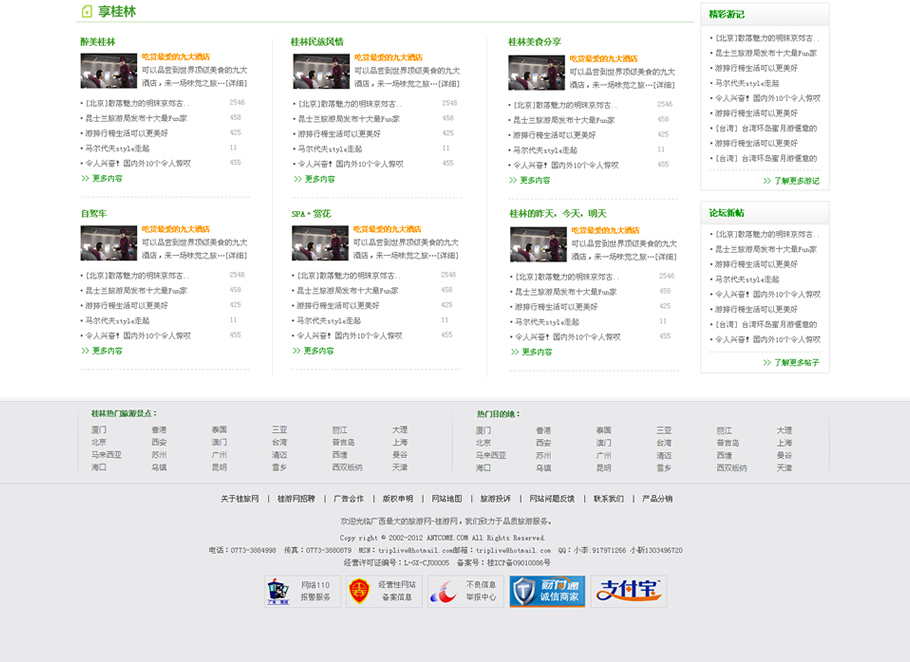Click the green icon beside 享桂林 heading
The image size is (910, 662).
(x=88, y=12)
